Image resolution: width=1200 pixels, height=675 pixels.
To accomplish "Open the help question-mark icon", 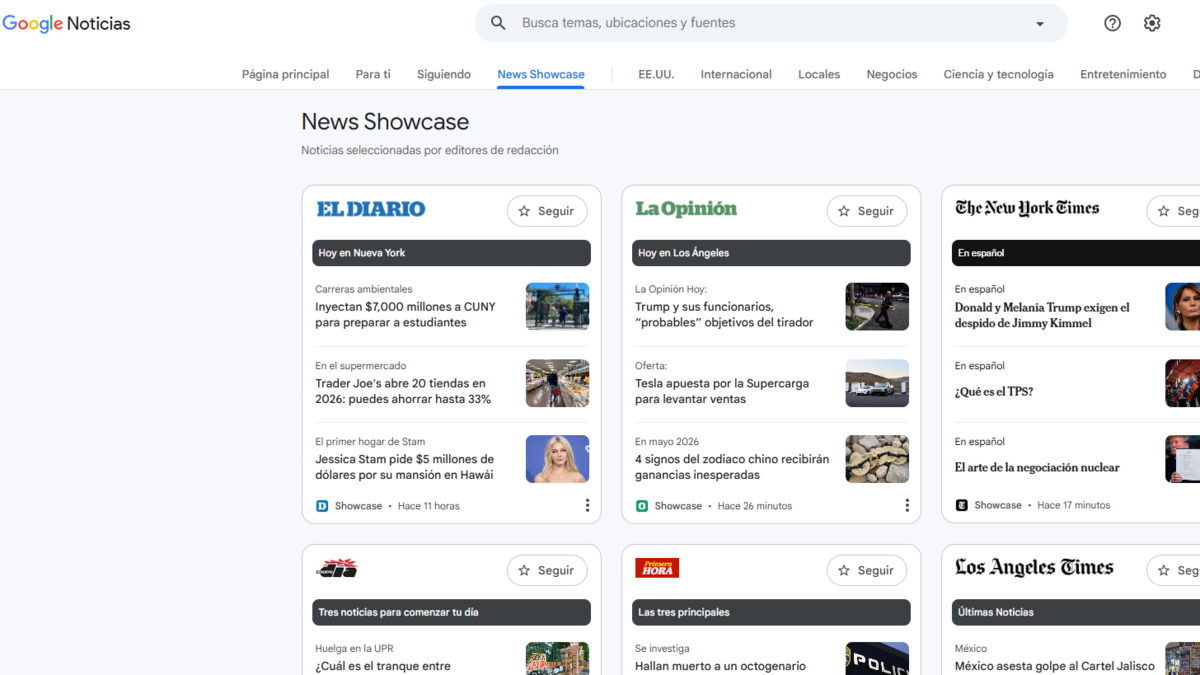I will coord(1112,23).
